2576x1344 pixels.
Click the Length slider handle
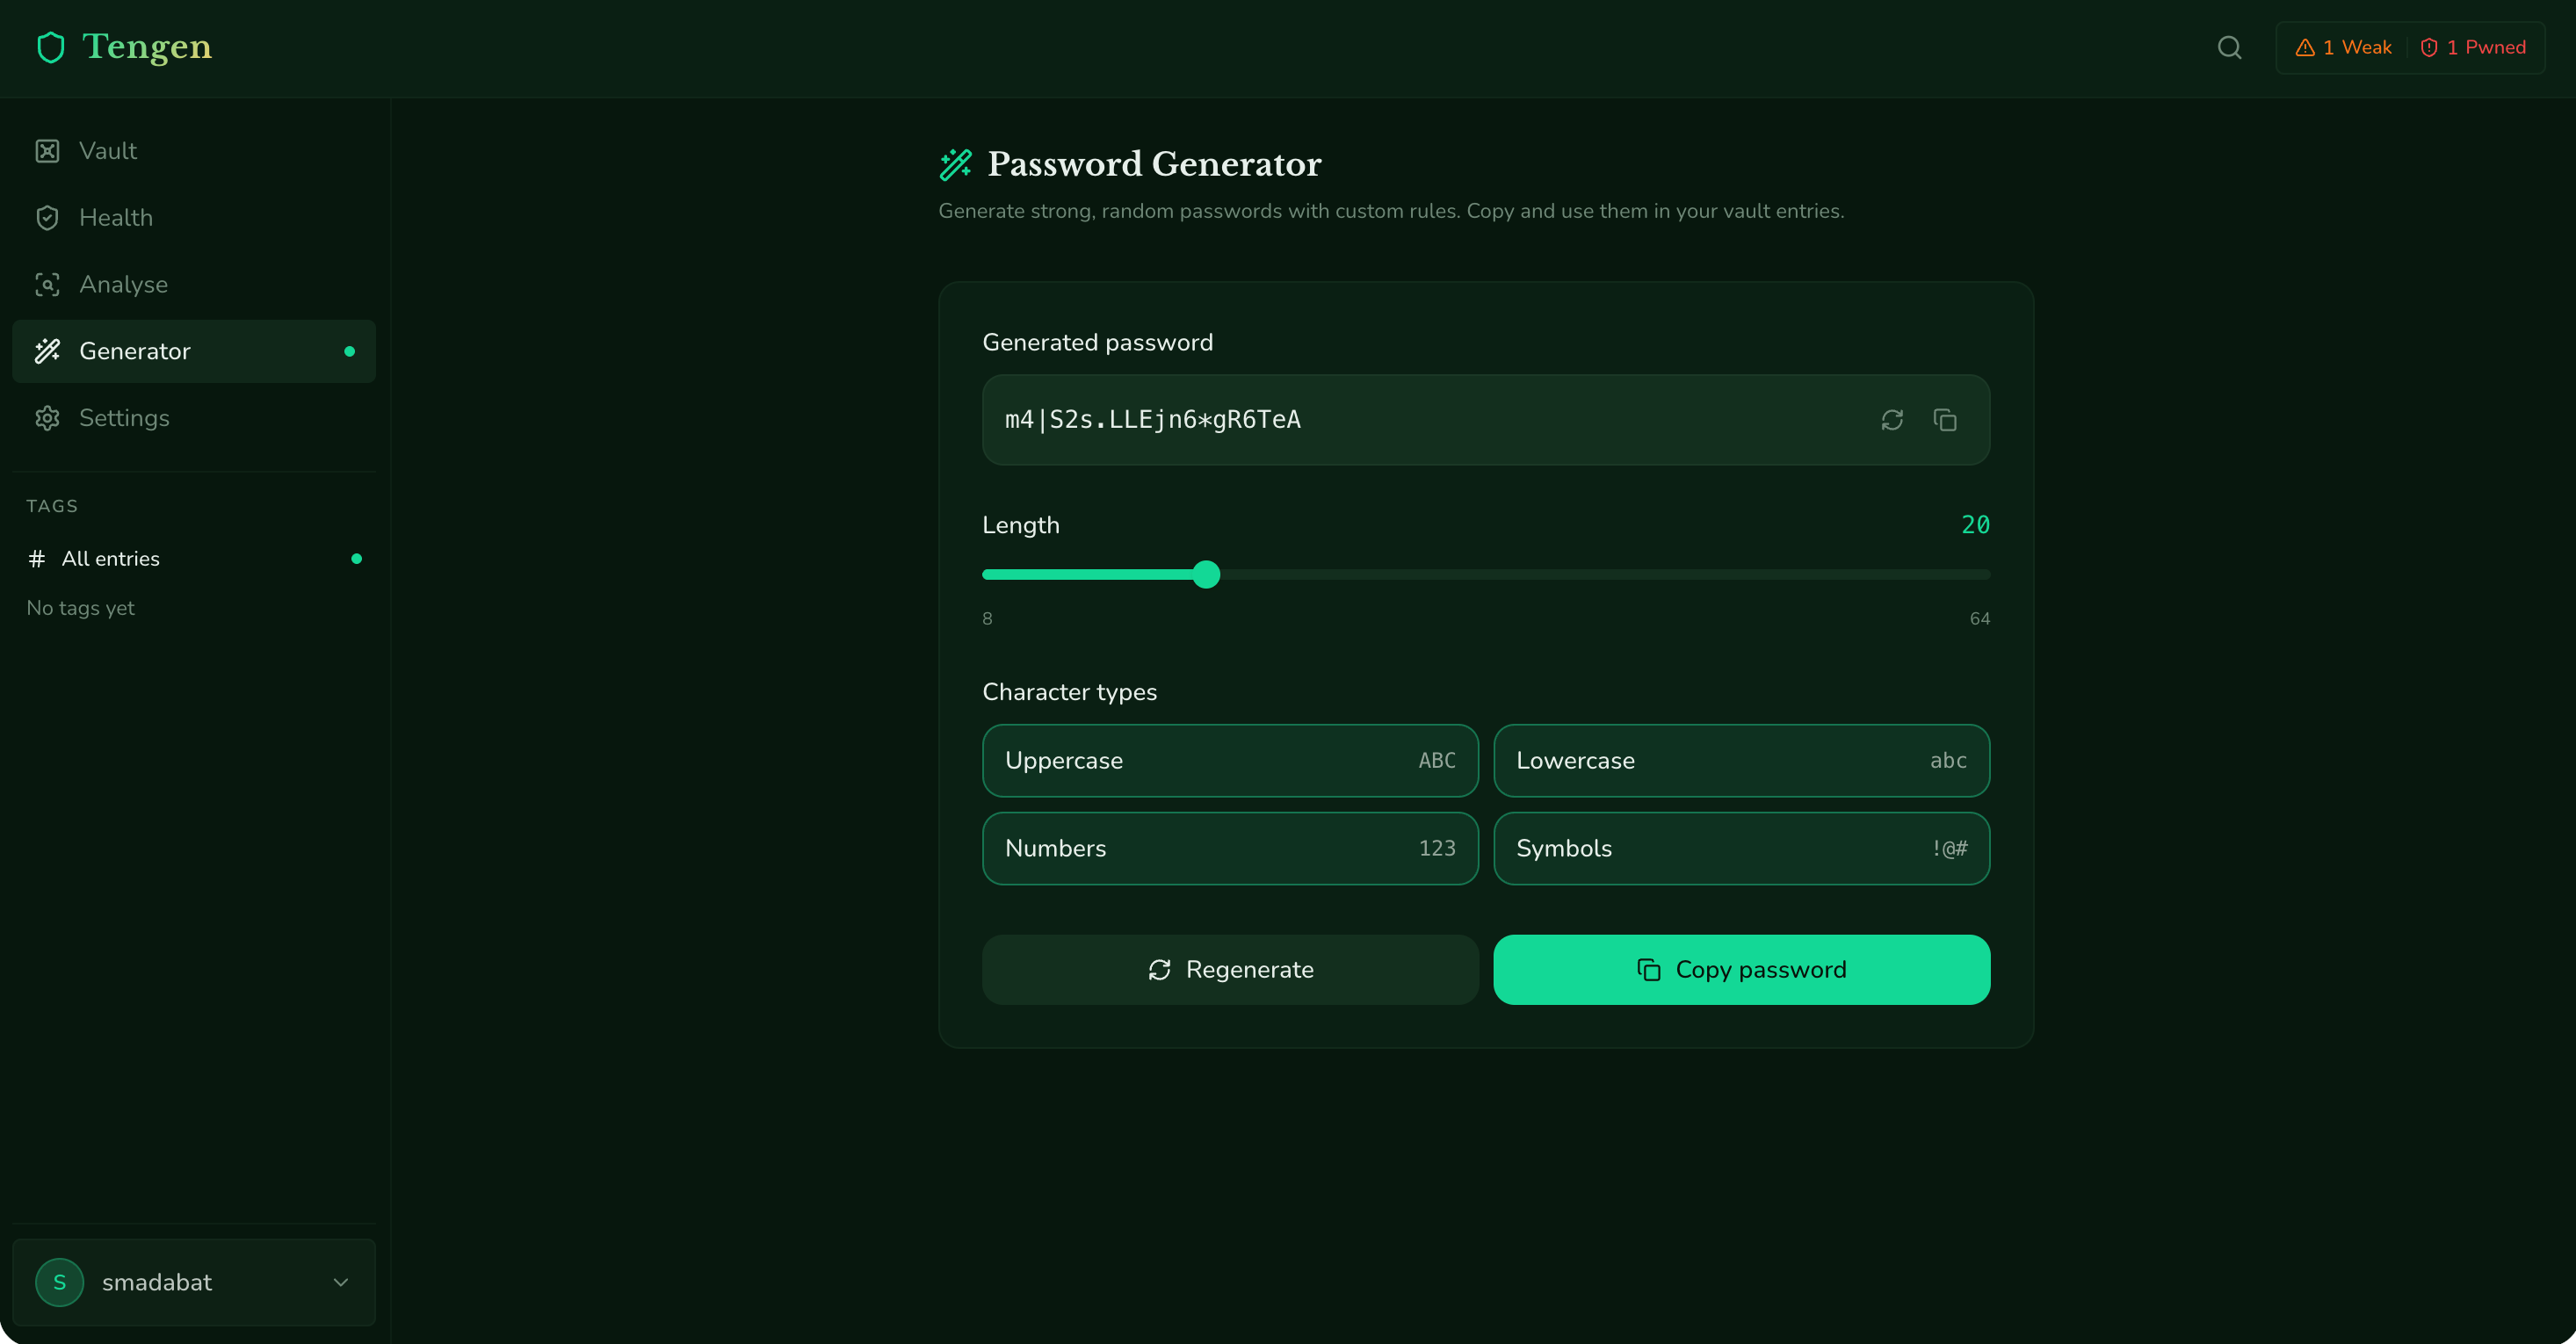[x=1206, y=574]
